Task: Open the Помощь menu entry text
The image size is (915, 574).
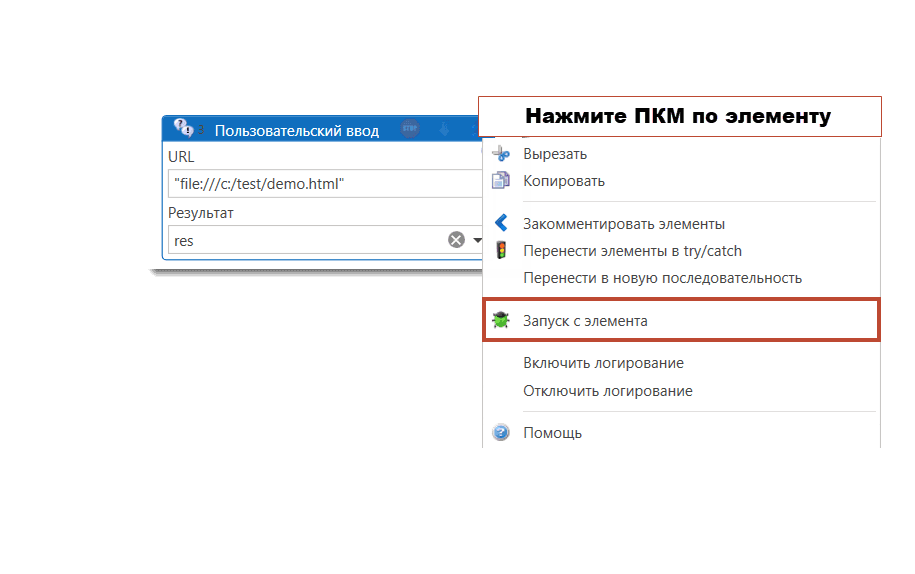Action: [x=552, y=433]
